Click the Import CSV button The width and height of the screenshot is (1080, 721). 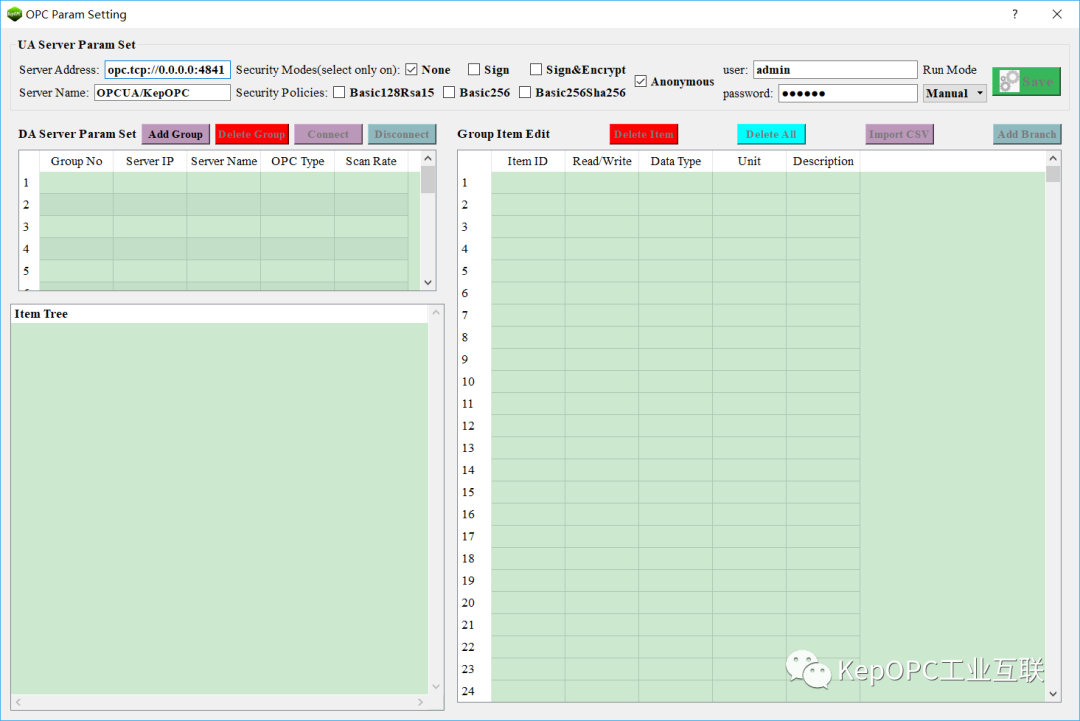899,134
